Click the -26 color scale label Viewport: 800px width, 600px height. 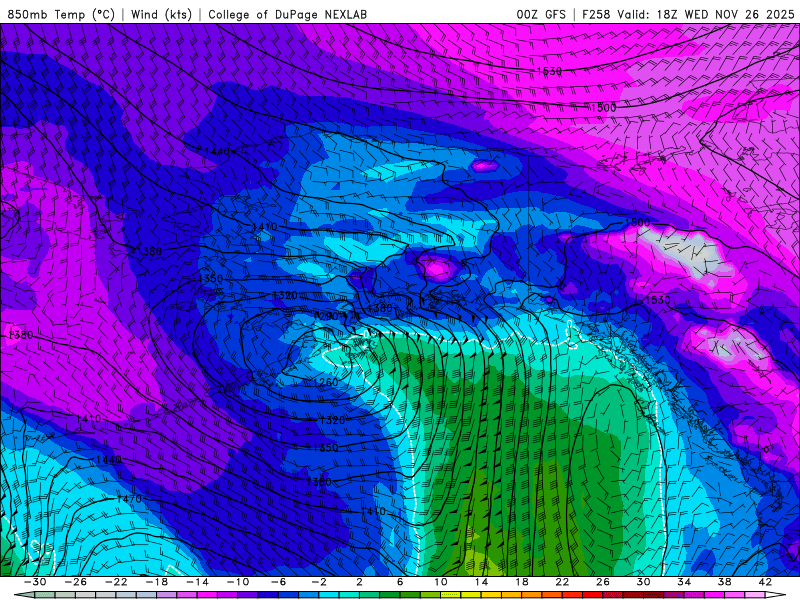tap(76, 582)
